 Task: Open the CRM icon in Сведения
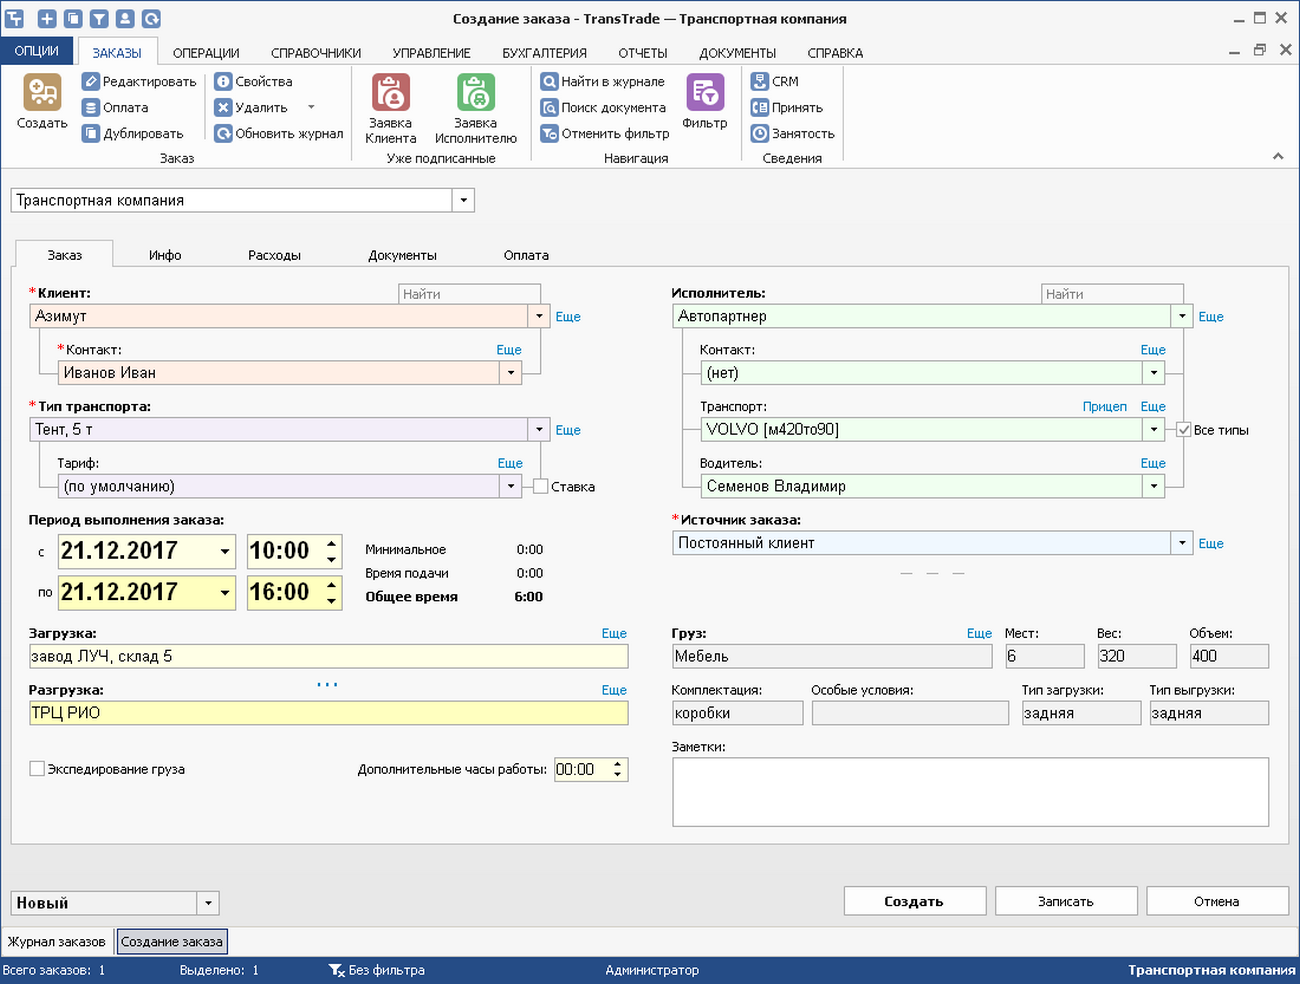tap(760, 81)
